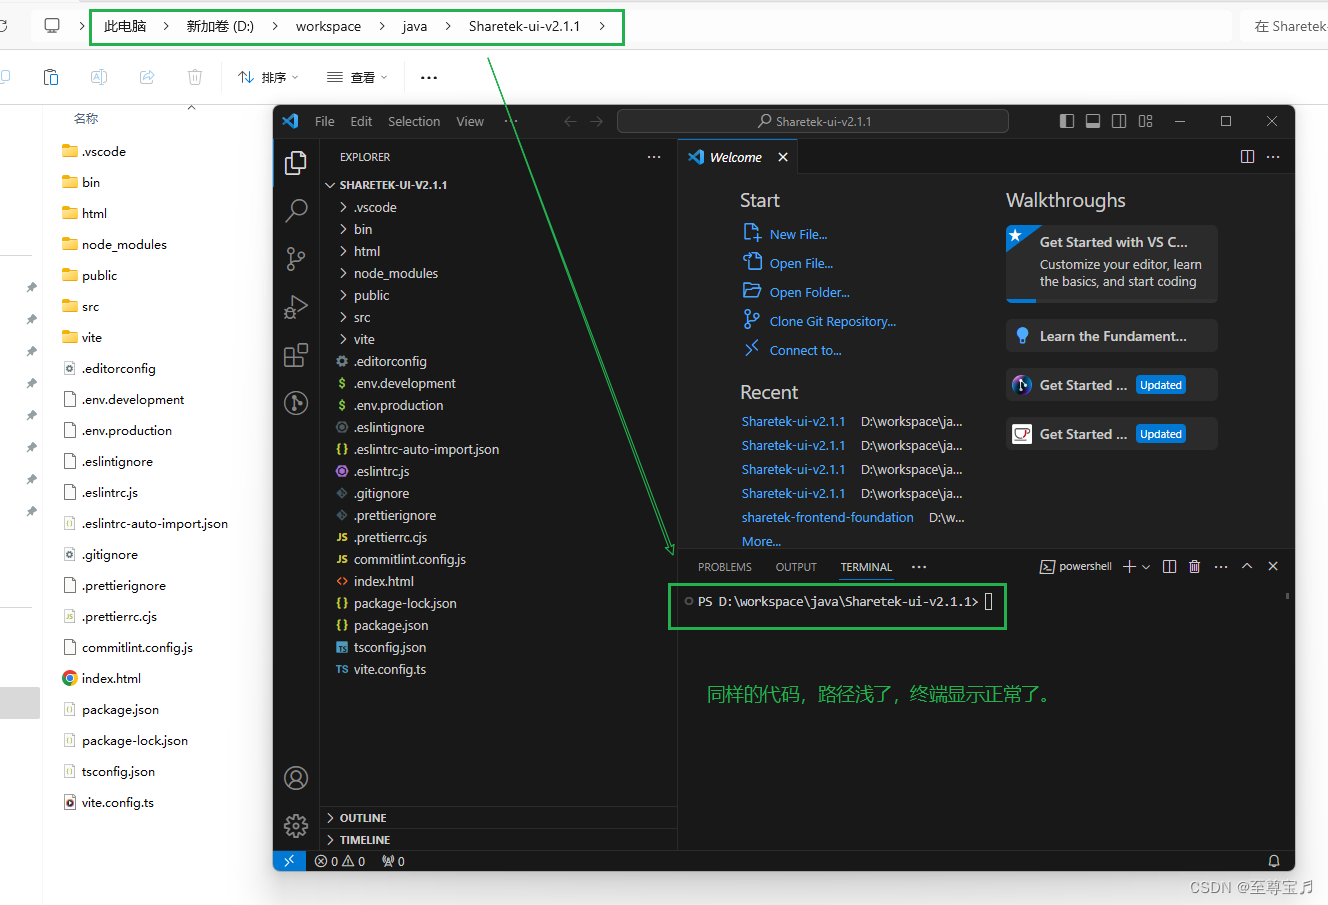Click the notifications bell in status bar

pyautogui.click(x=1274, y=861)
